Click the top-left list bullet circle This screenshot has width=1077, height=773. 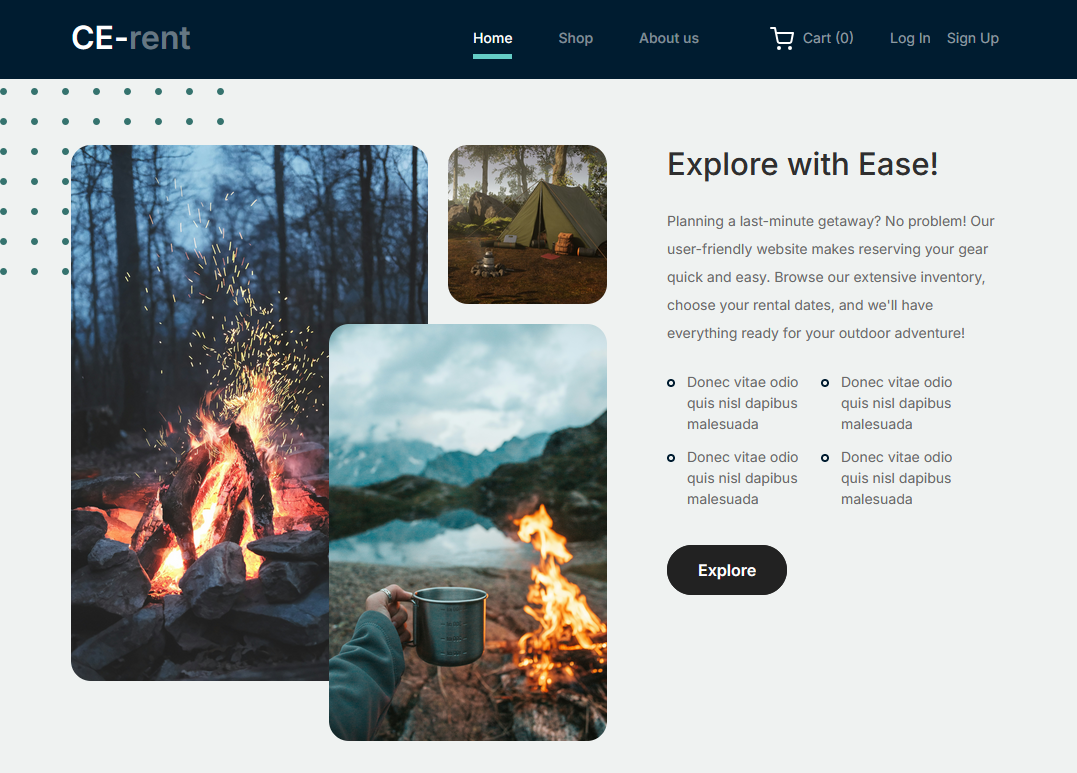click(671, 383)
